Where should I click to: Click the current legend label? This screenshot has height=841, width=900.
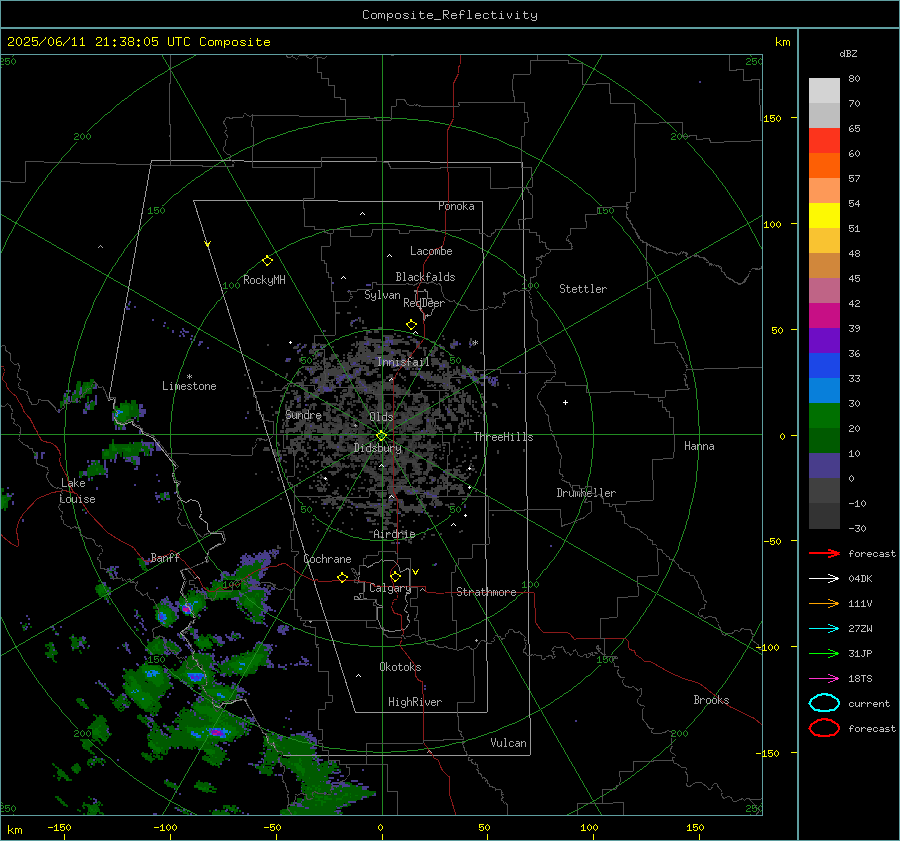tap(869, 704)
